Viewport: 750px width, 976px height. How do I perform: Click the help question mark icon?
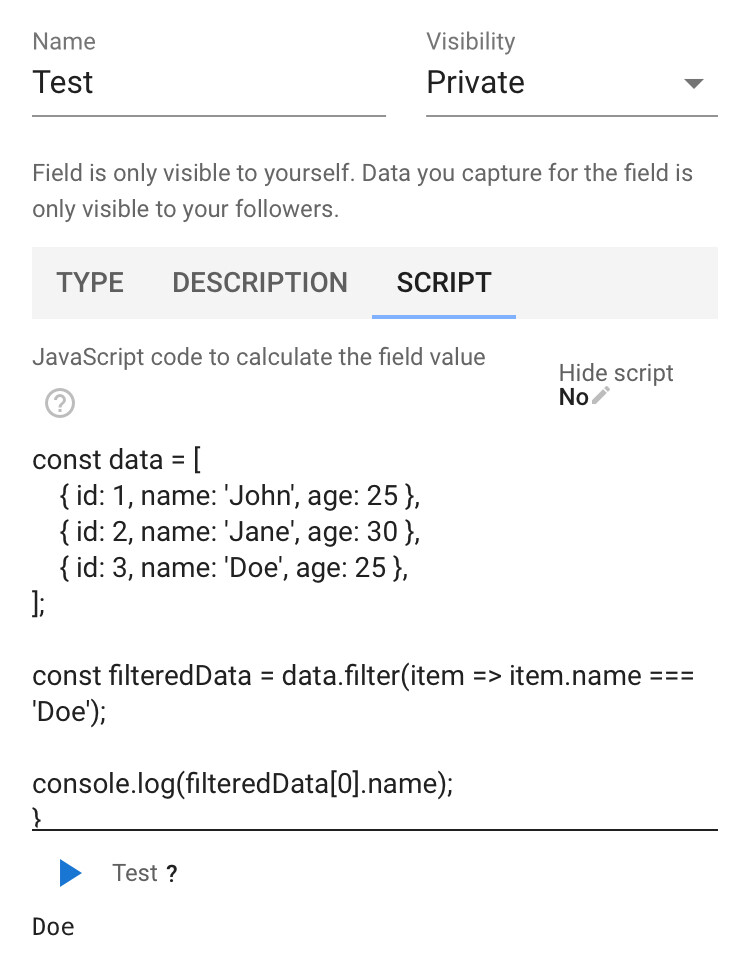click(x=60, y=403)
